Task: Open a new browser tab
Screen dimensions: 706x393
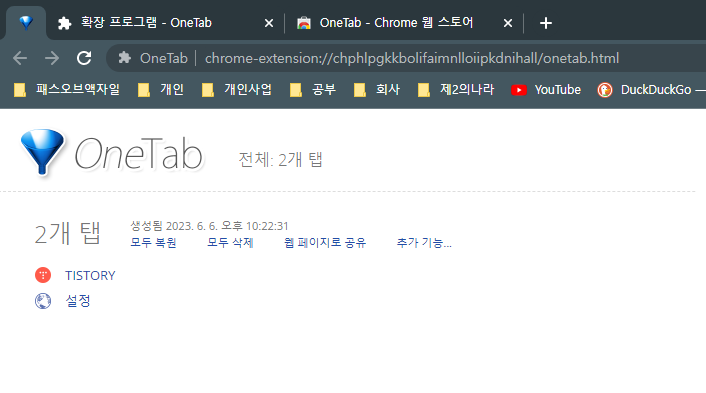Action: pos(546,23)
